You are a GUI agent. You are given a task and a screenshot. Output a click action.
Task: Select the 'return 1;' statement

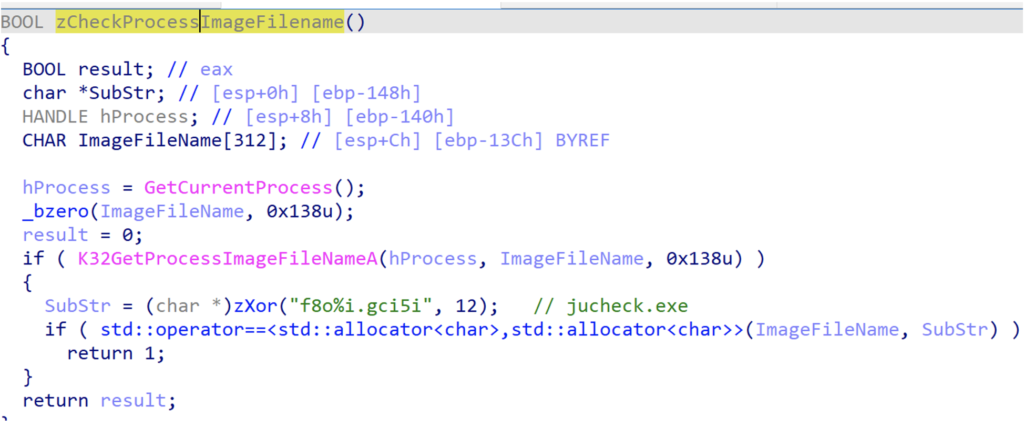[x=116, y=354]
